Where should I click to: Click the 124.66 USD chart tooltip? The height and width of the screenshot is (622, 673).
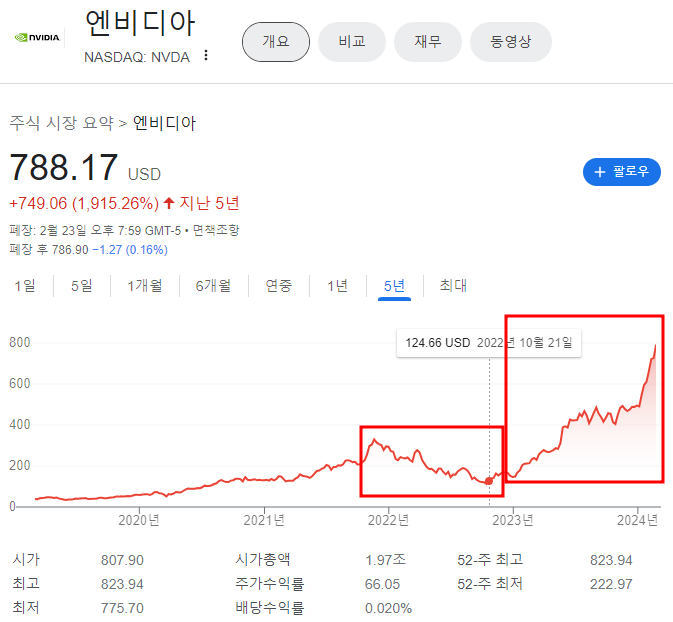489,343
